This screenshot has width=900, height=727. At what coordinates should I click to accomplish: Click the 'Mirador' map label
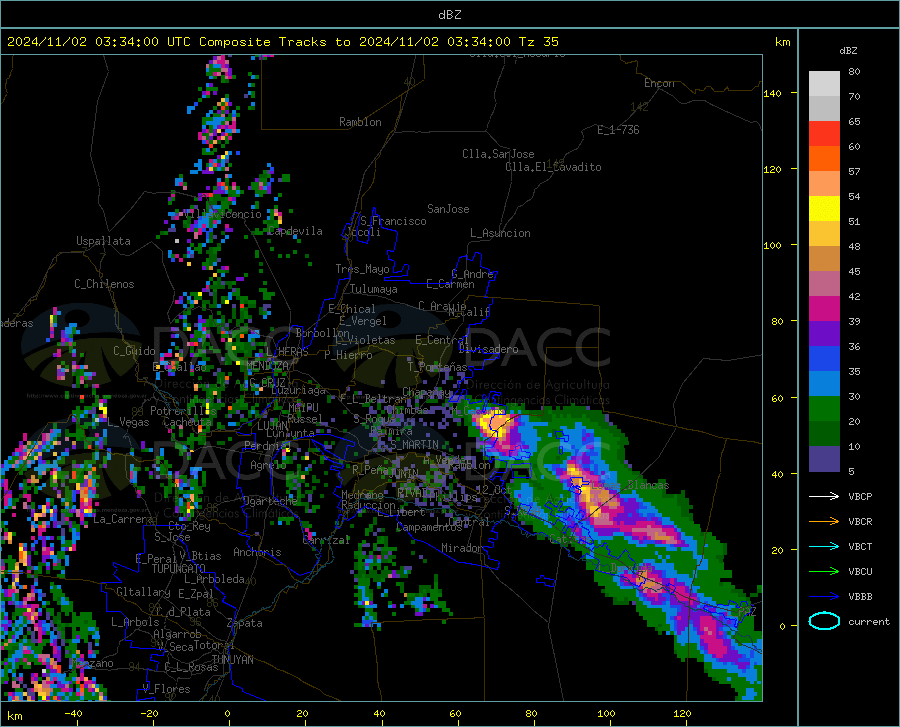[x=461, y=548]
